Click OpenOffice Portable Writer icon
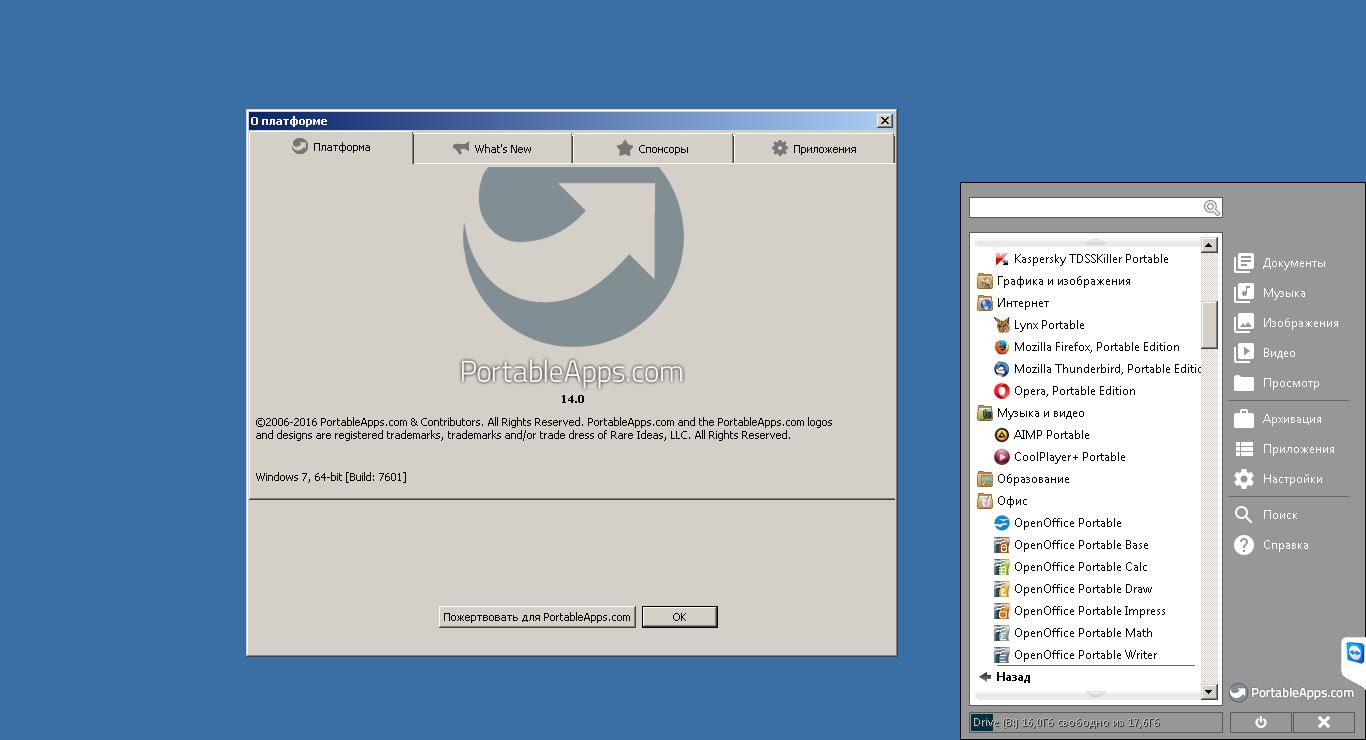The height and width of the screenshot is (740, 1366). (1001, 655)
